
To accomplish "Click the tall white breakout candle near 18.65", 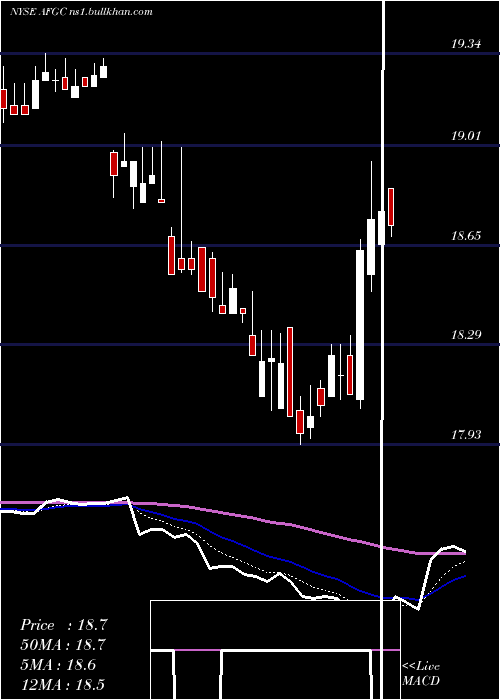I will pos(360,324).
